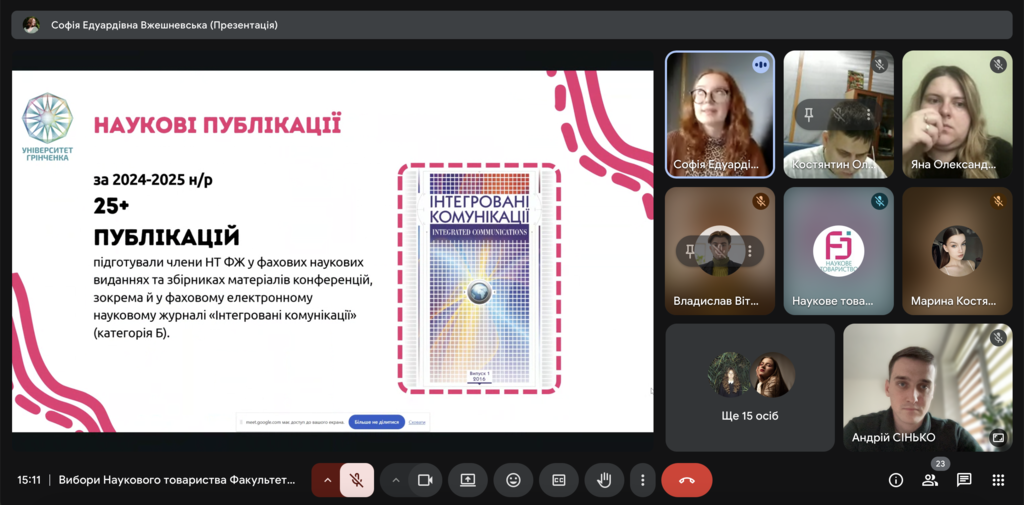
Task: Open the meeting details info icon
Action: (896, 480)
